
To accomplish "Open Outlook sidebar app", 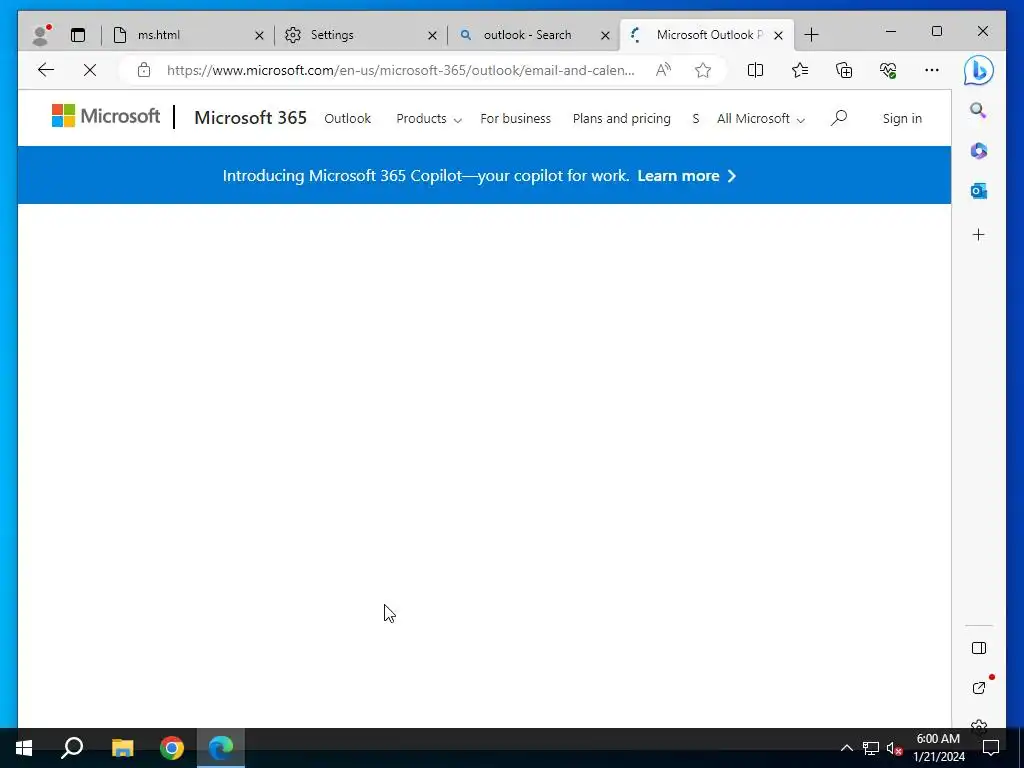I will click(x=978, y=191).
